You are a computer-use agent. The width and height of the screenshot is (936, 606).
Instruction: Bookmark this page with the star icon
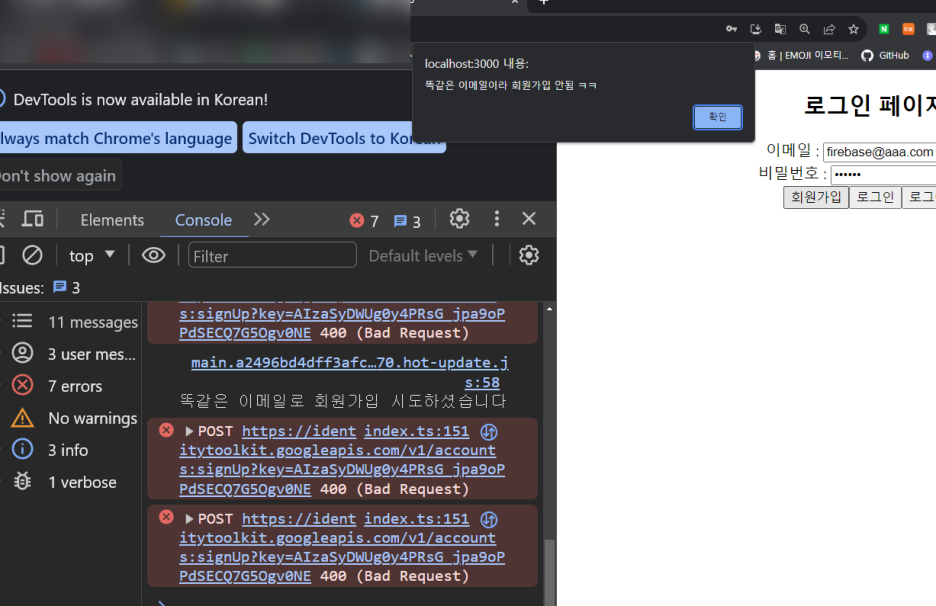click(854, 29)
